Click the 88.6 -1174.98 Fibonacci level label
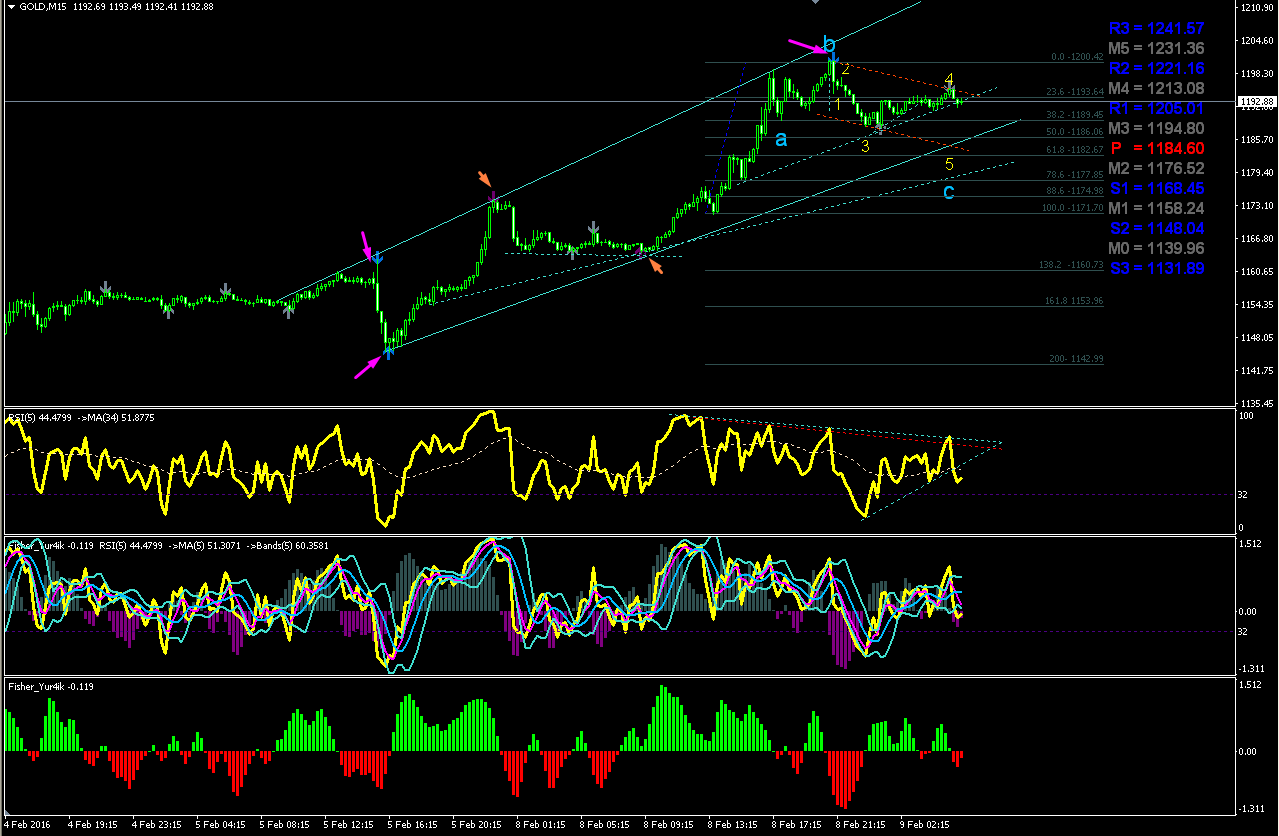This screenshot has width=1279, height=836. [1075, 190]
